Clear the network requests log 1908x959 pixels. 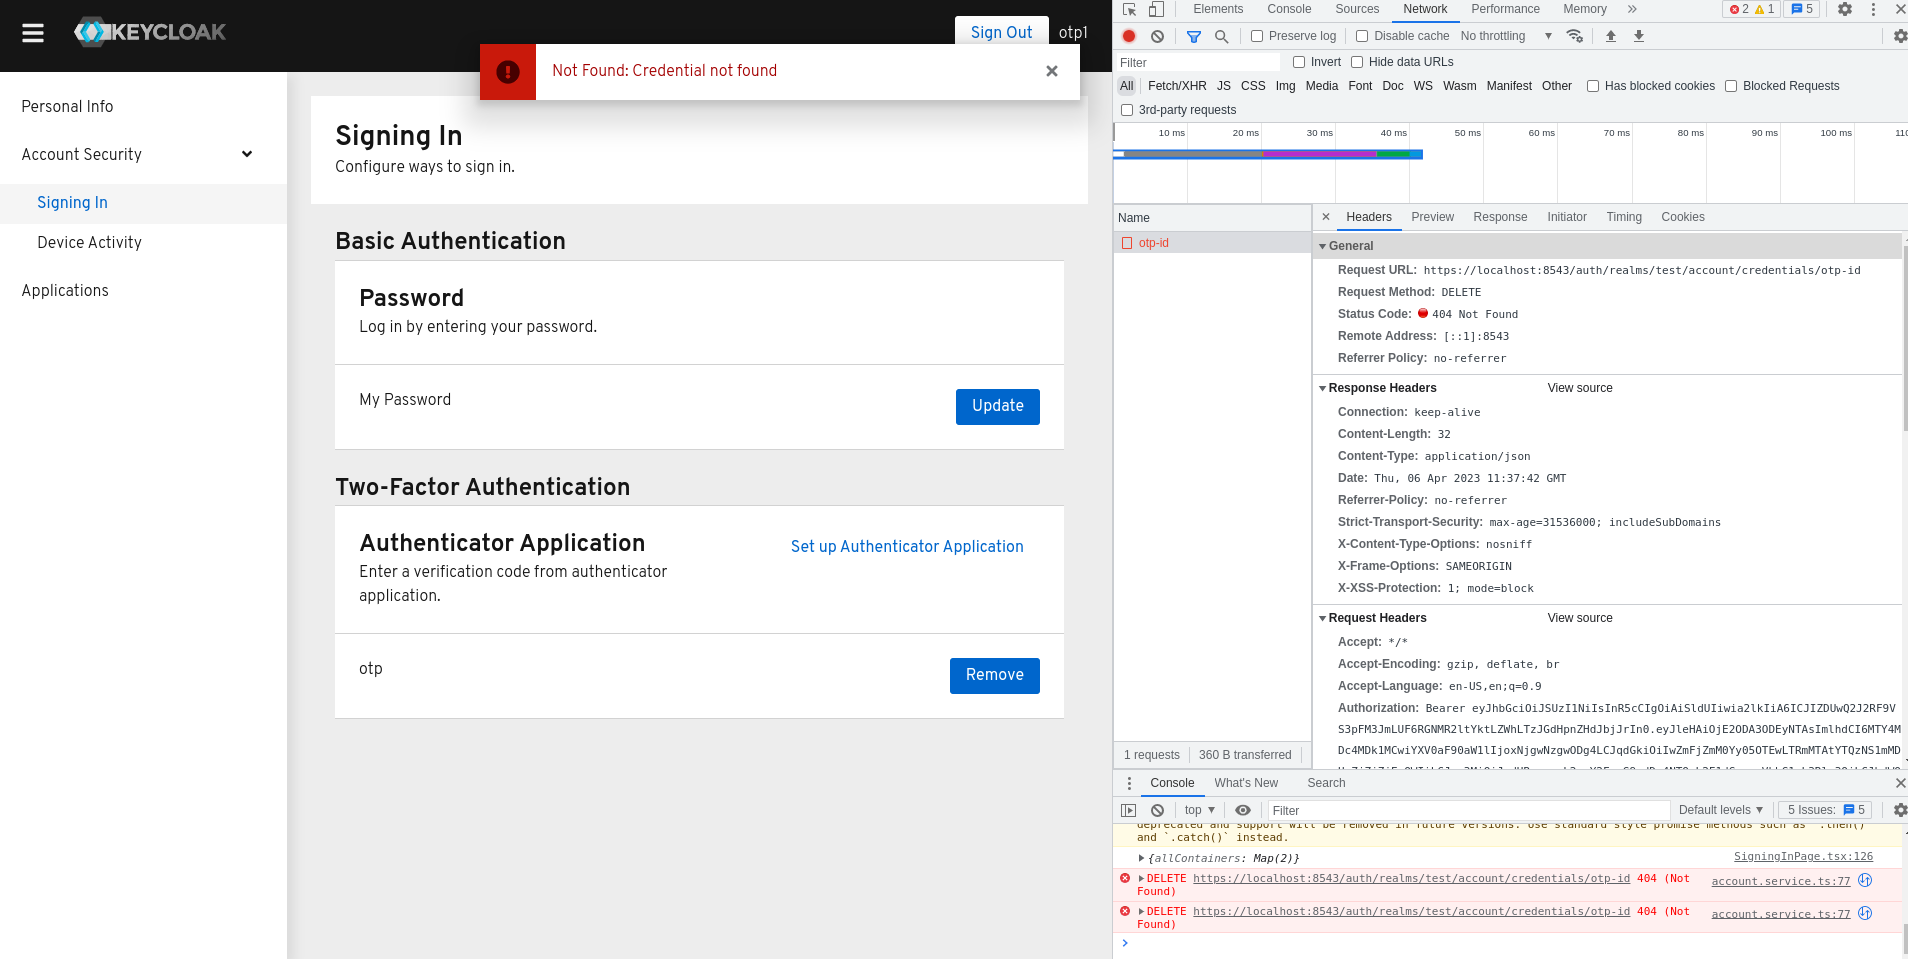[1158, 36]
